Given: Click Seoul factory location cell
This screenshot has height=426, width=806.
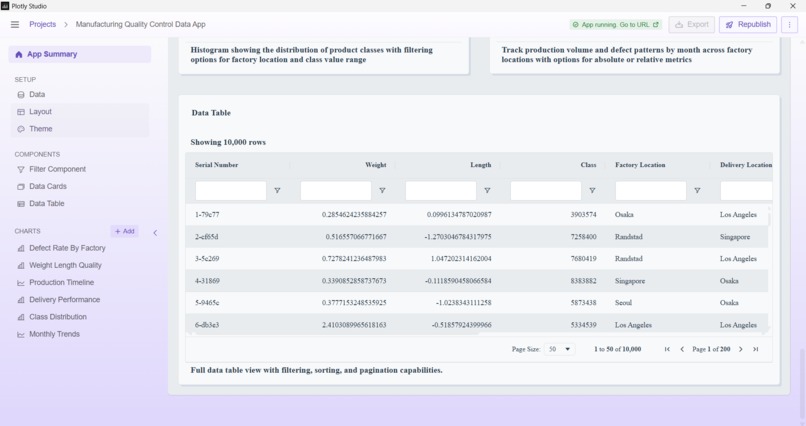Looking at the screenshot, I should point(624,303).
